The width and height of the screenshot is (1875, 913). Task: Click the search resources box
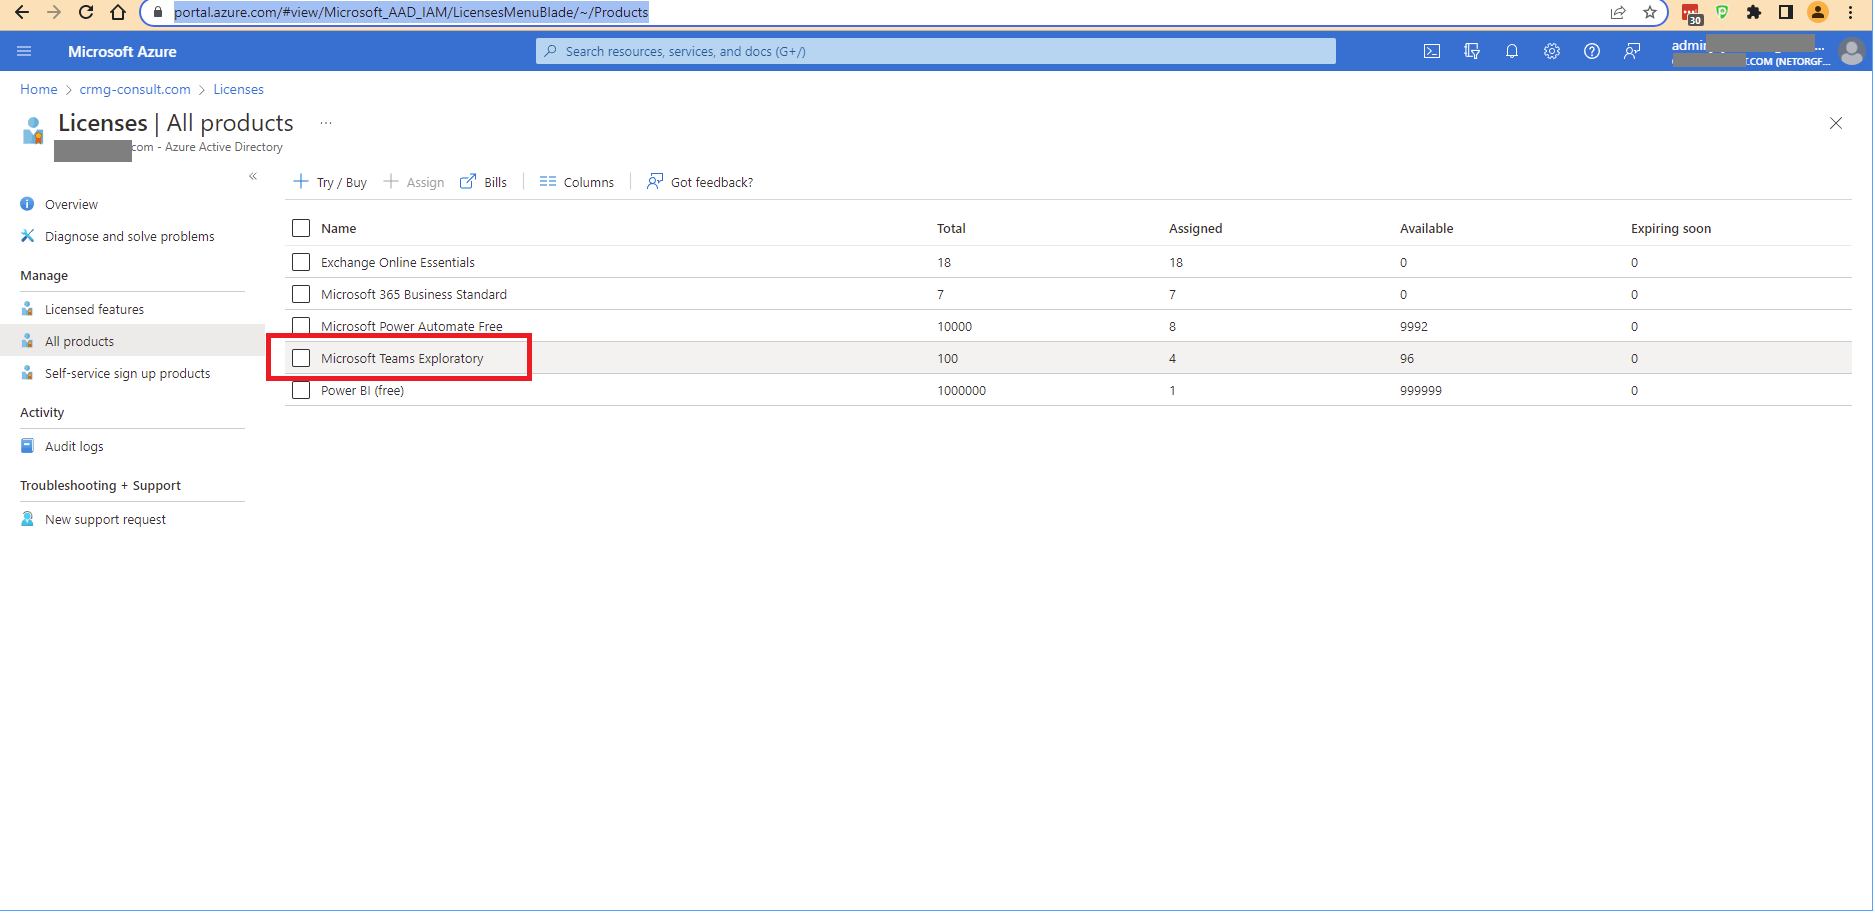point(936,51)
